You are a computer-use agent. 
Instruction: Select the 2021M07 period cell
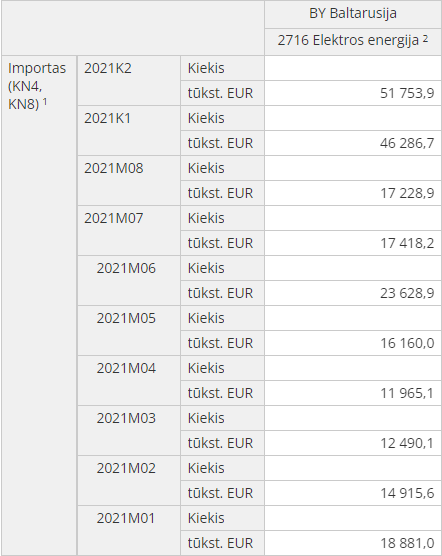[x=129, y=230]
